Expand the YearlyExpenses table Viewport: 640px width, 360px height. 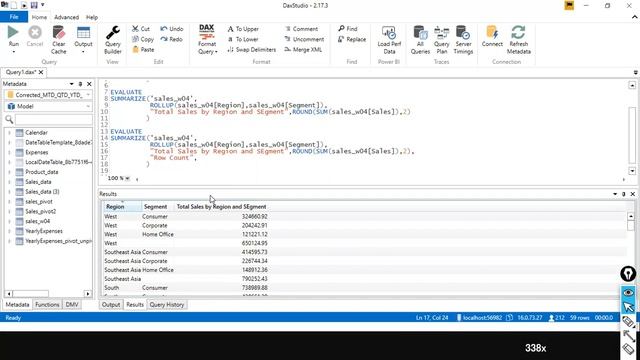tap(9, 231)
